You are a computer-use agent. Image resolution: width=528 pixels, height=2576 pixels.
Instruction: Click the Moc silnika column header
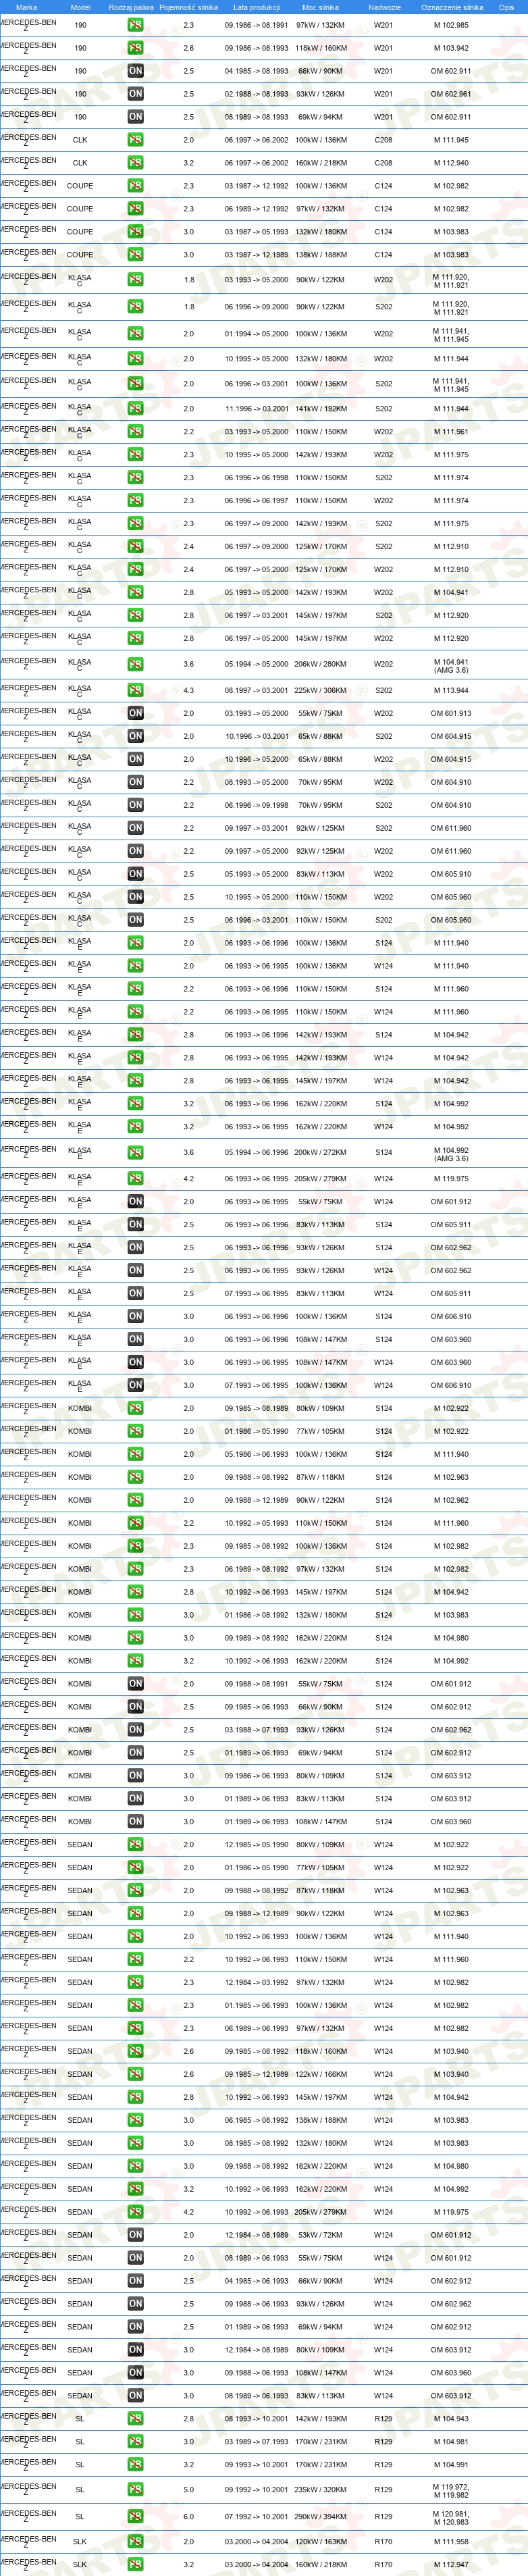320,7
